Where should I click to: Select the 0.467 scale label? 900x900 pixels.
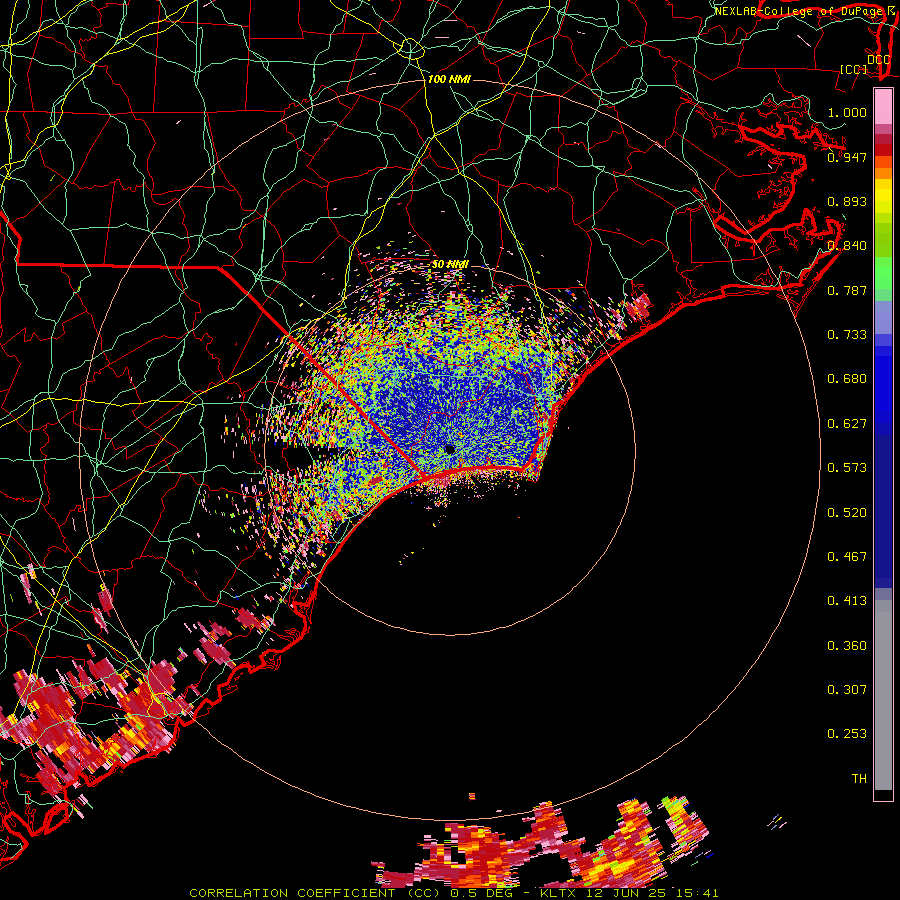(x=847, y=557)
